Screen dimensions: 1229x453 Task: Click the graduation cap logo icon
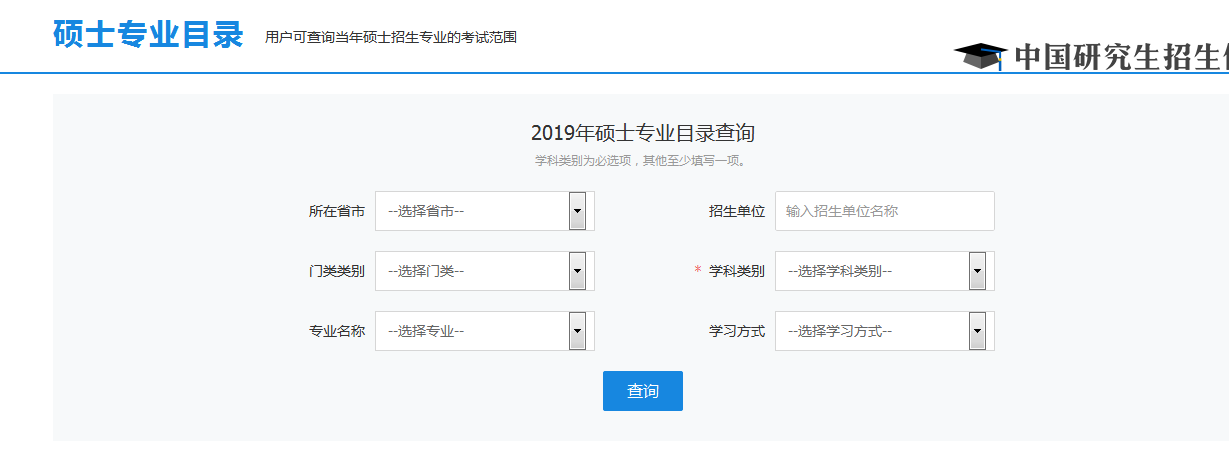(980, 55)
